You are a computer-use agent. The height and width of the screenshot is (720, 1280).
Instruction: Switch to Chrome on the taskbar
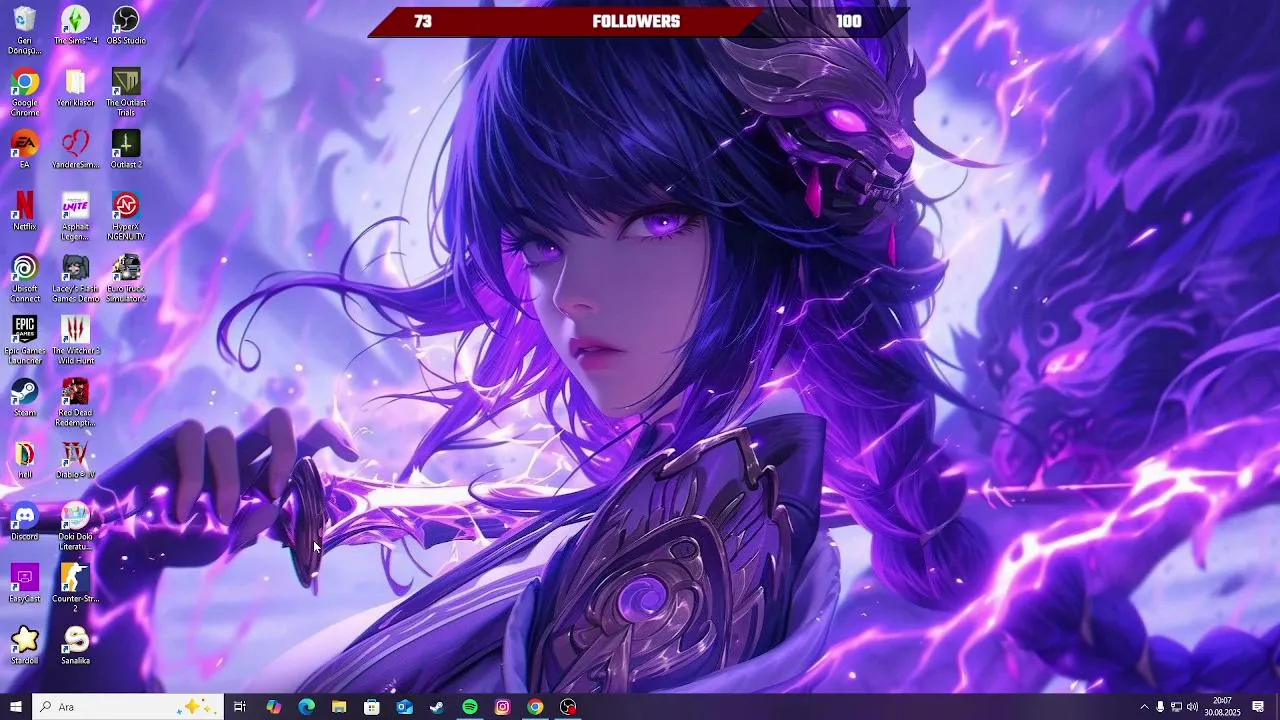click(536, 707)
